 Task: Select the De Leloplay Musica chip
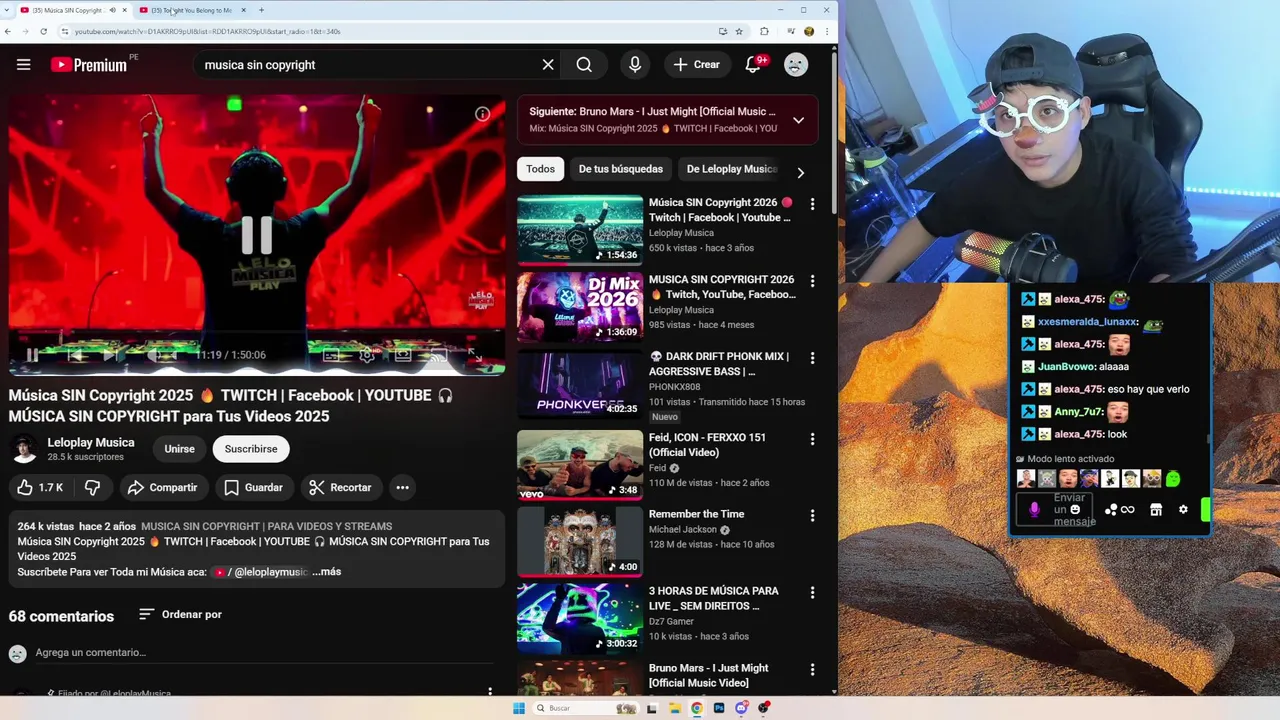731,169
